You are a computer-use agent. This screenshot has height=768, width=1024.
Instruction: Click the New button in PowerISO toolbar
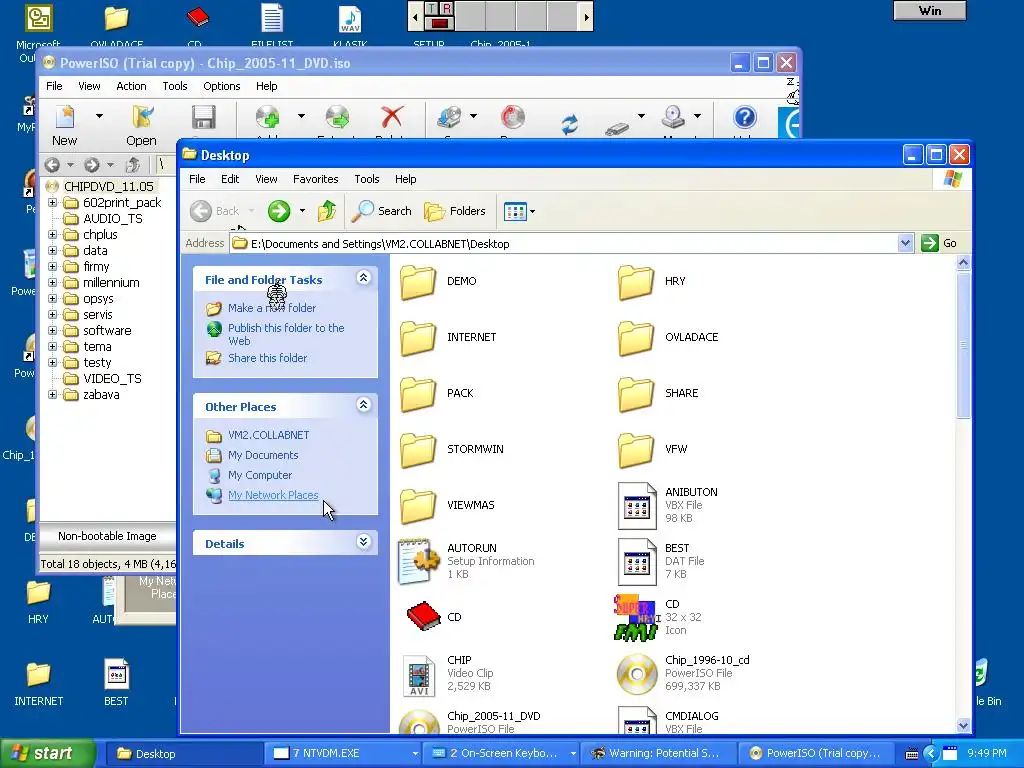point(65,125)
